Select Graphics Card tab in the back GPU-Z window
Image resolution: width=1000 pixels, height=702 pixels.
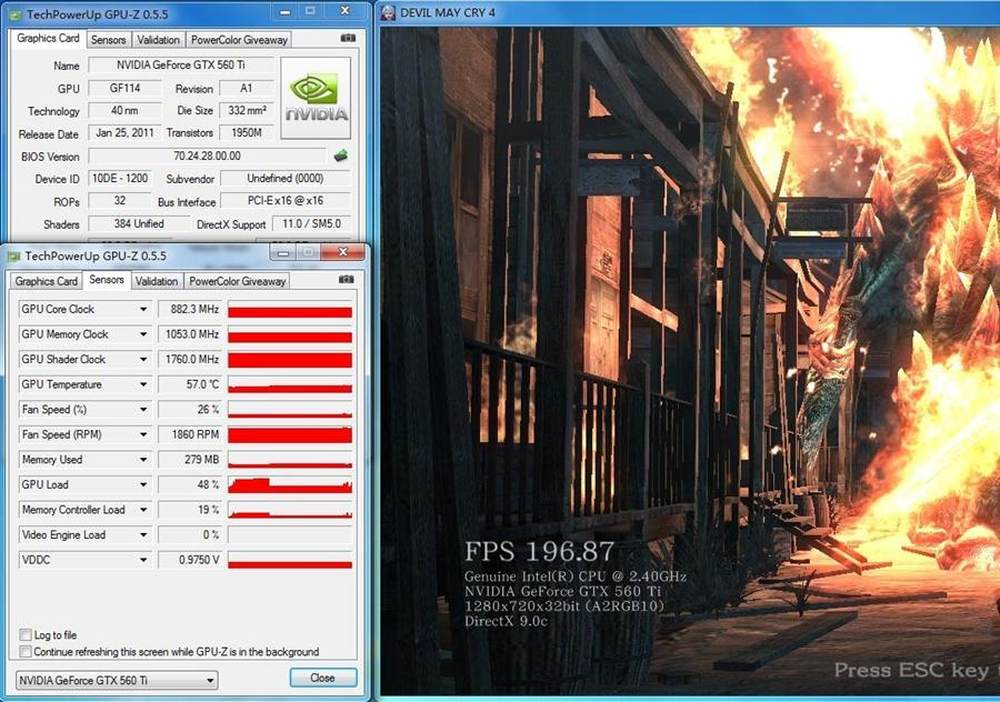click(48, 38)
